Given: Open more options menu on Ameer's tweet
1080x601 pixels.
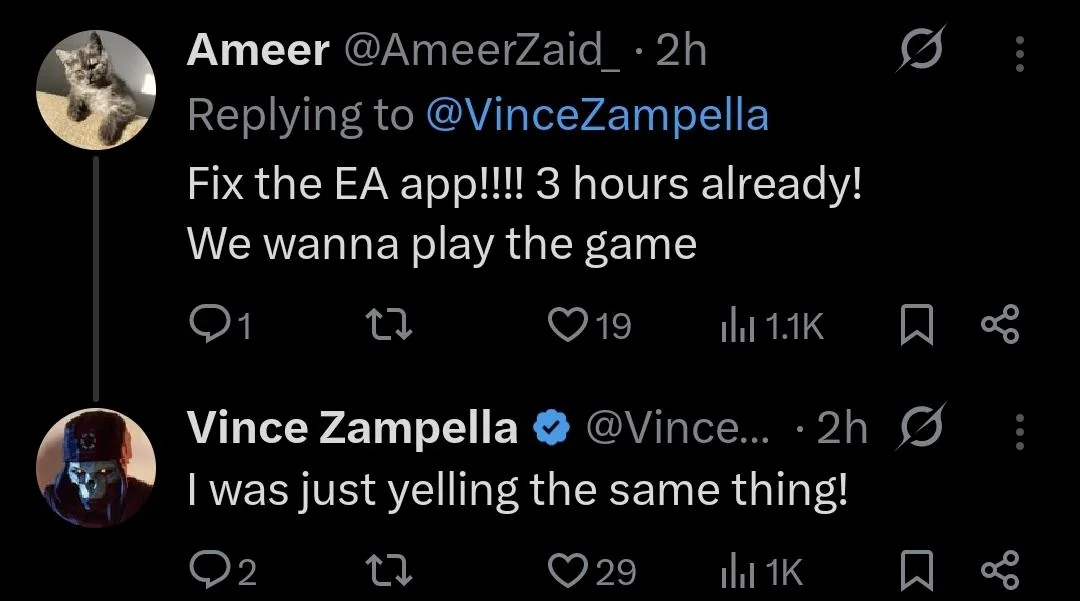Looking at the screenshot, I should point(1019,54).
